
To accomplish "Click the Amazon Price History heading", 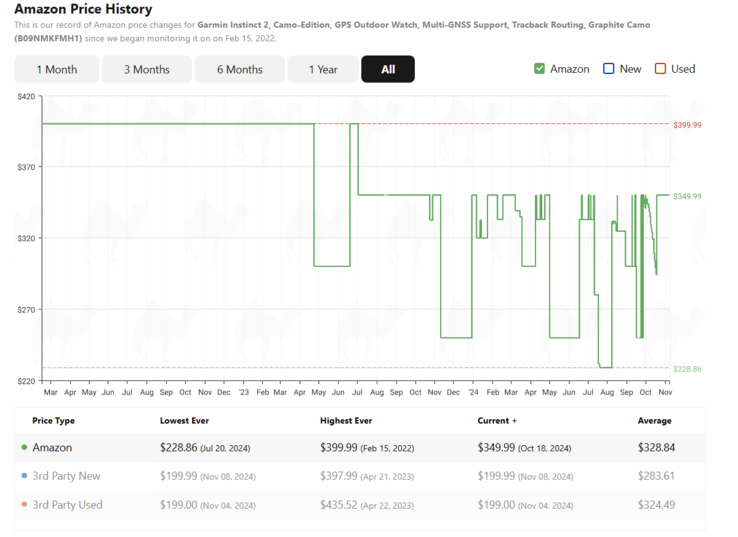I will pyautogui.click(x=83, y=9).
